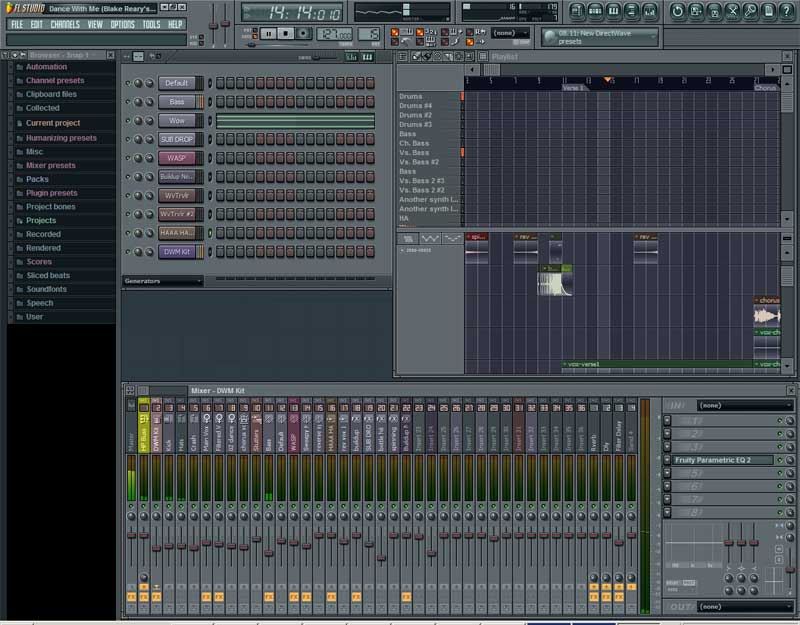The image size is (800, 625).
Task: Click the swing slider in channel rack
Action: [x=316, y=57]
